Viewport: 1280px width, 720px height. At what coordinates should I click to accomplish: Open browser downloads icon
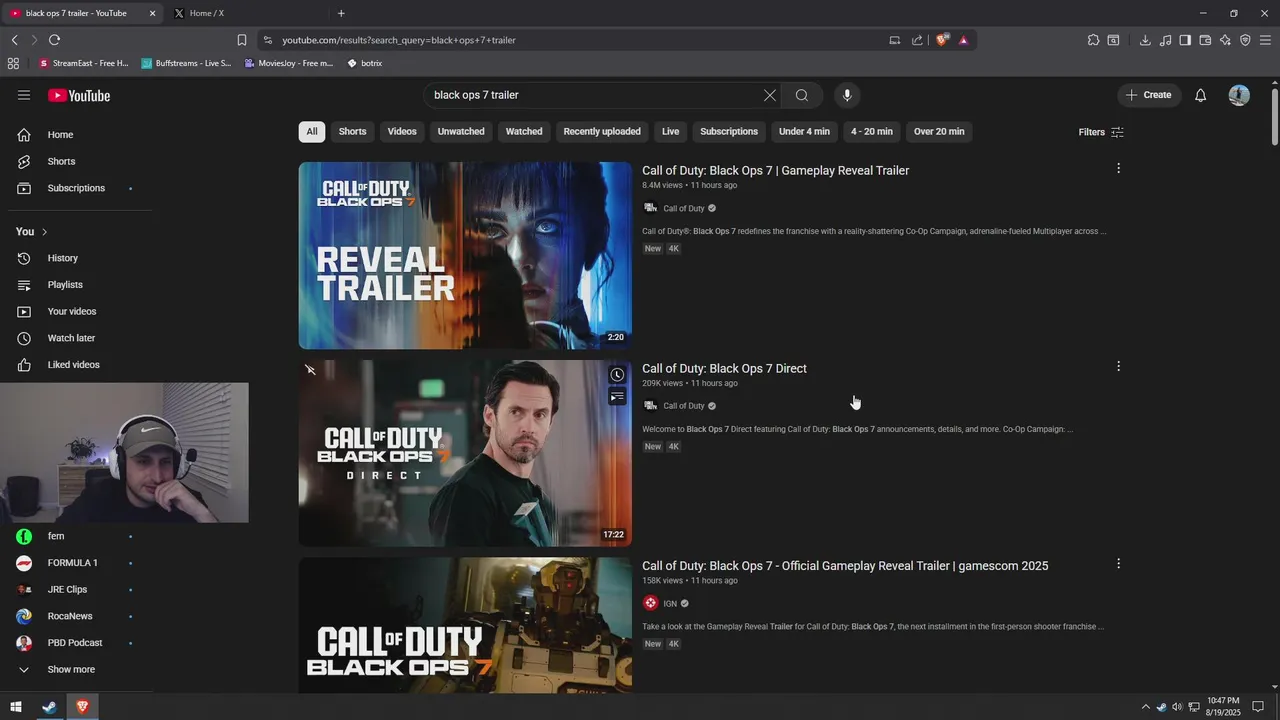1145,40
